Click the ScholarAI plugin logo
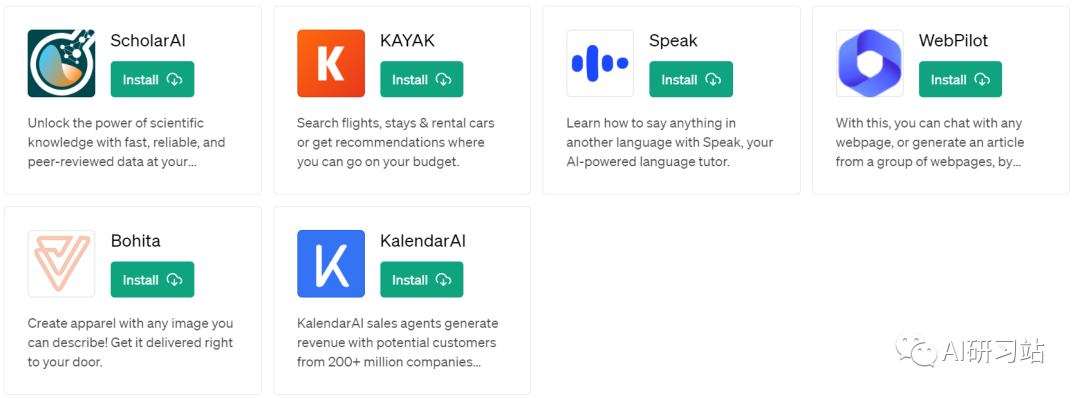1080x398 pixels. (61, 63)
